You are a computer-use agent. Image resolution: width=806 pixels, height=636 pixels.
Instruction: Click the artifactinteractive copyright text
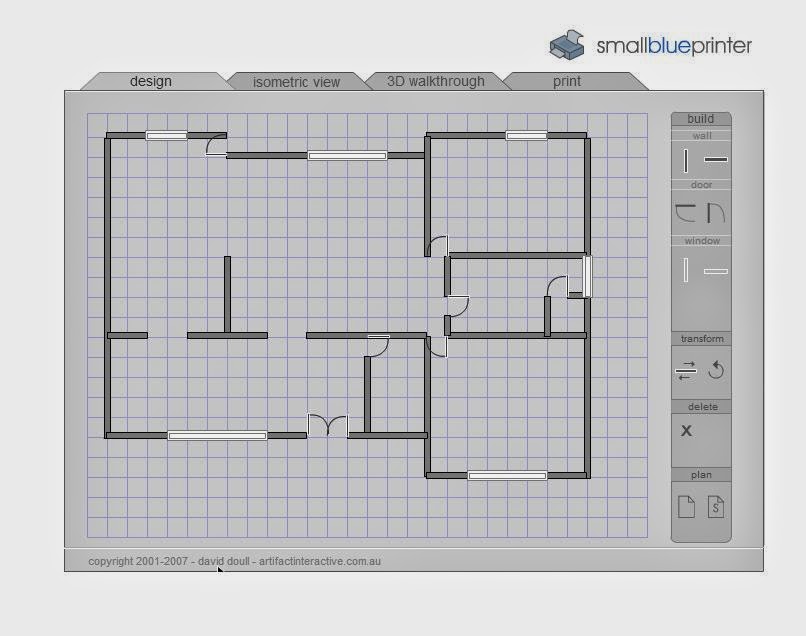click(234, 561)
